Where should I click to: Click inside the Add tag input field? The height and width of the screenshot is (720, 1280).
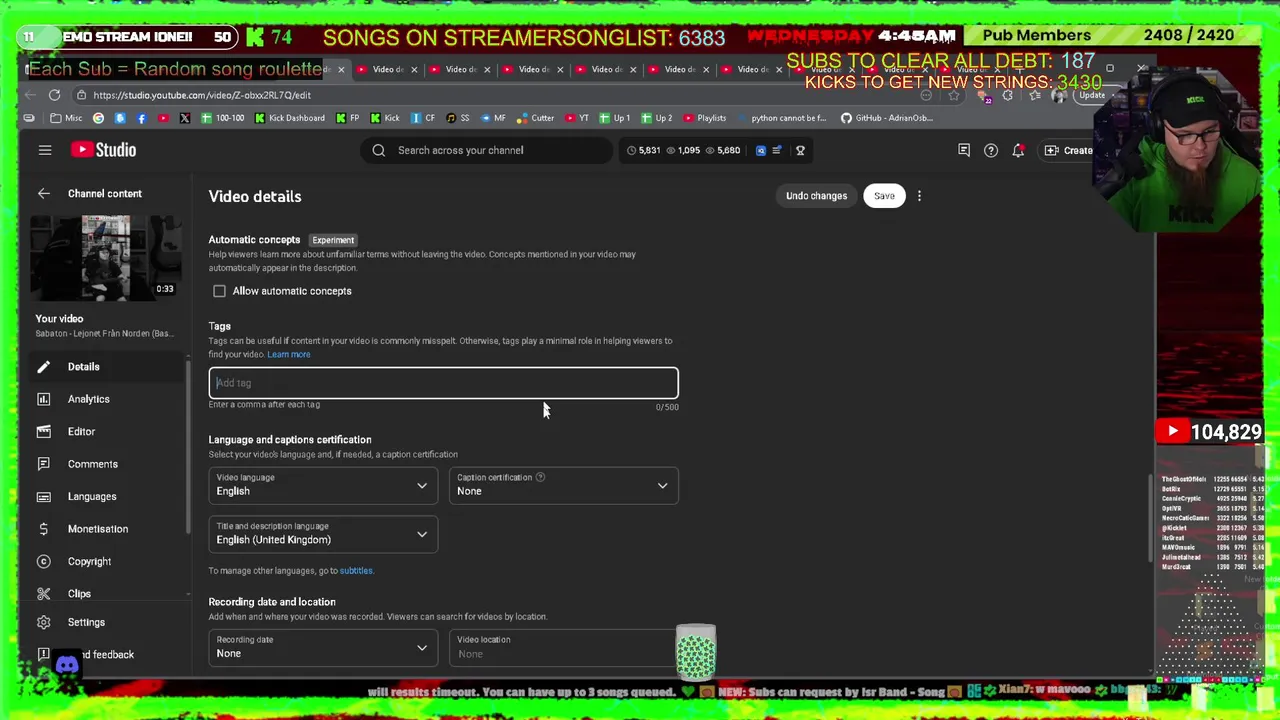pyautogui.click(x=443, y=383)
